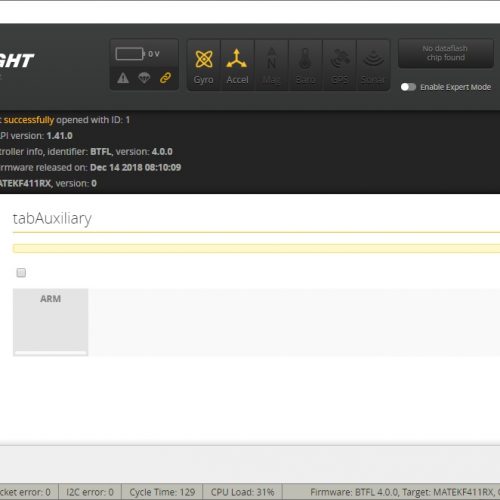
Task: Tick the checkbox above the ARM mode
Action: (21, 273)
